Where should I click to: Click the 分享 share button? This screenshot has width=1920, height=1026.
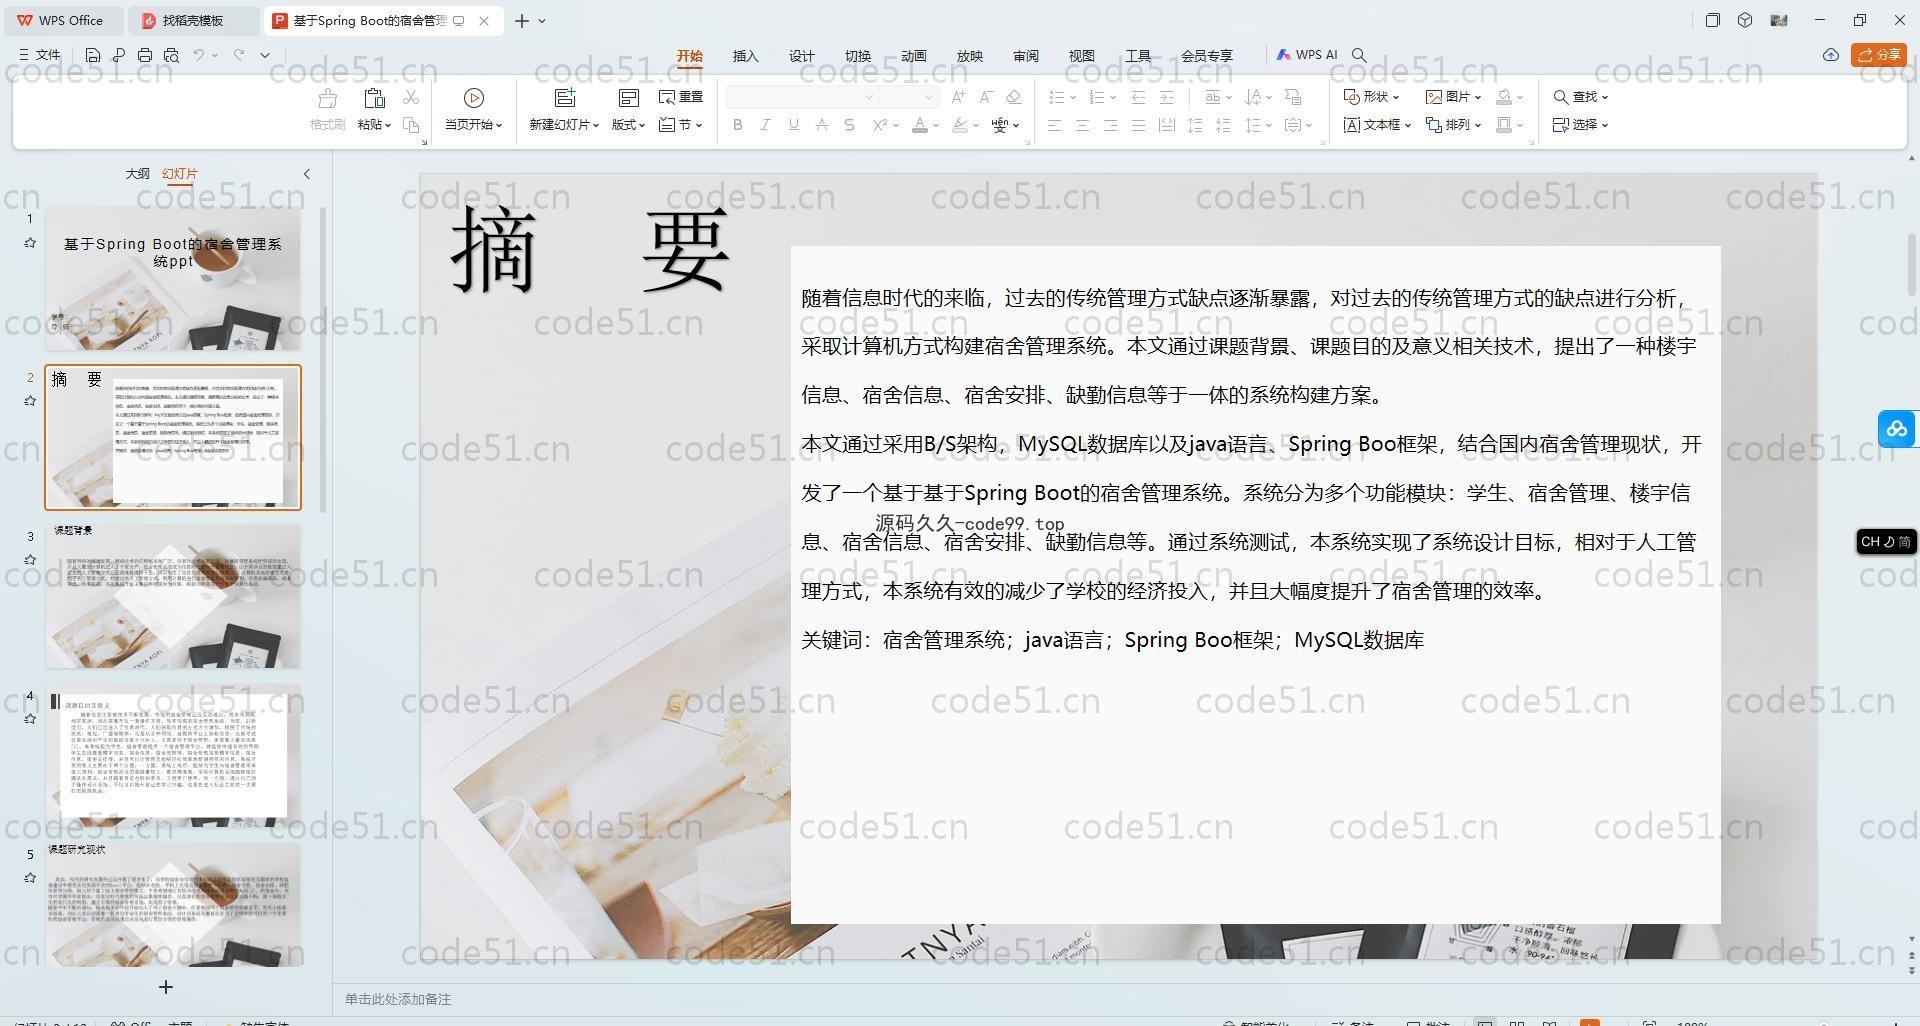click(1880, 55)
